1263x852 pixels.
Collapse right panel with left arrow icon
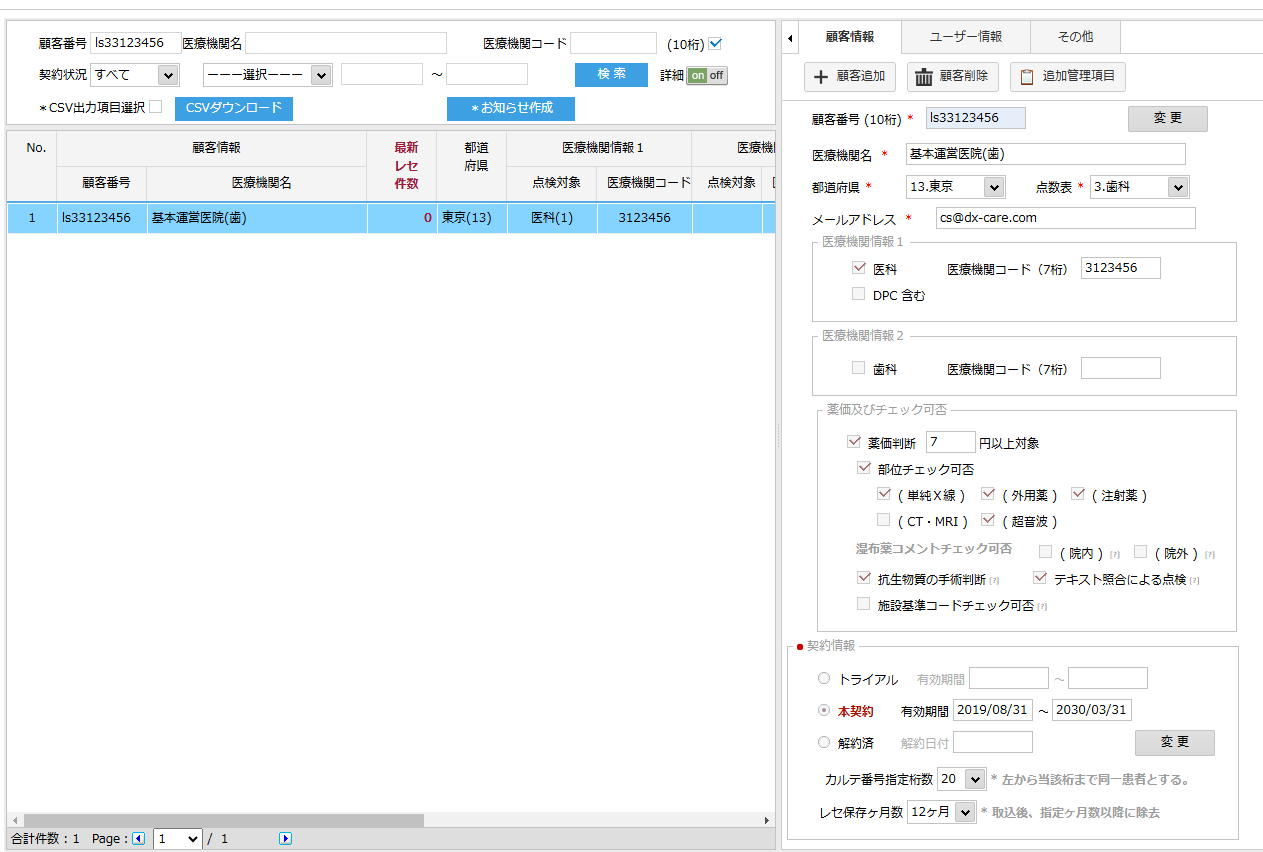[x=791, y=38]
